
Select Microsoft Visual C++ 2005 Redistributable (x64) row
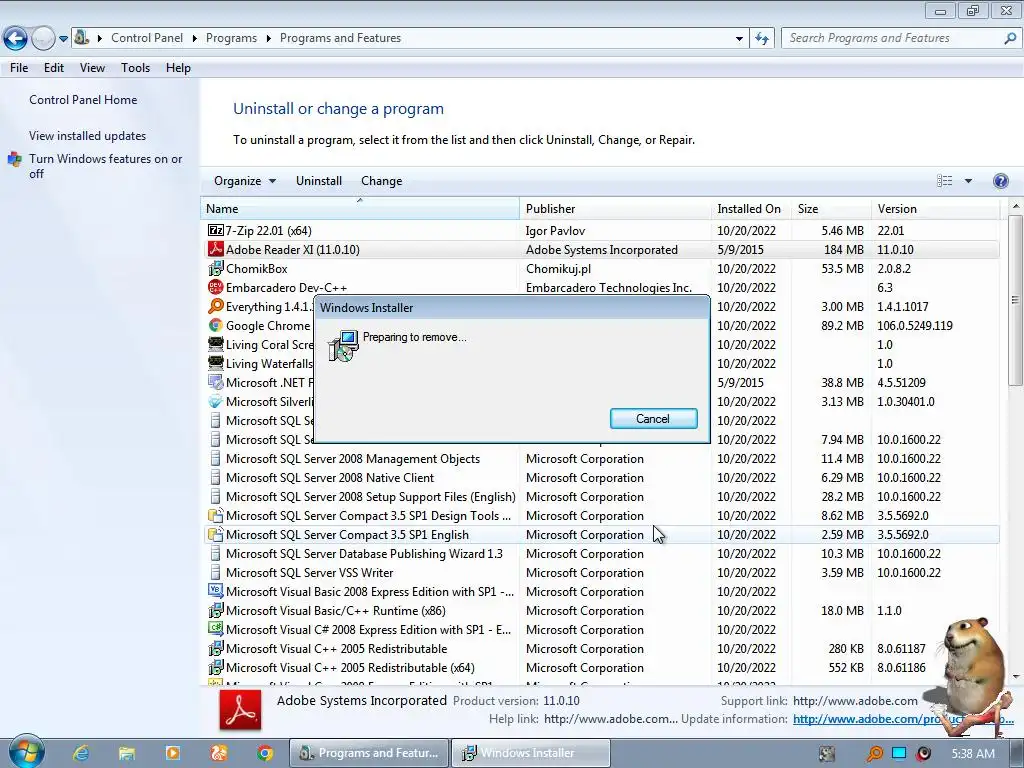[601, 667]
